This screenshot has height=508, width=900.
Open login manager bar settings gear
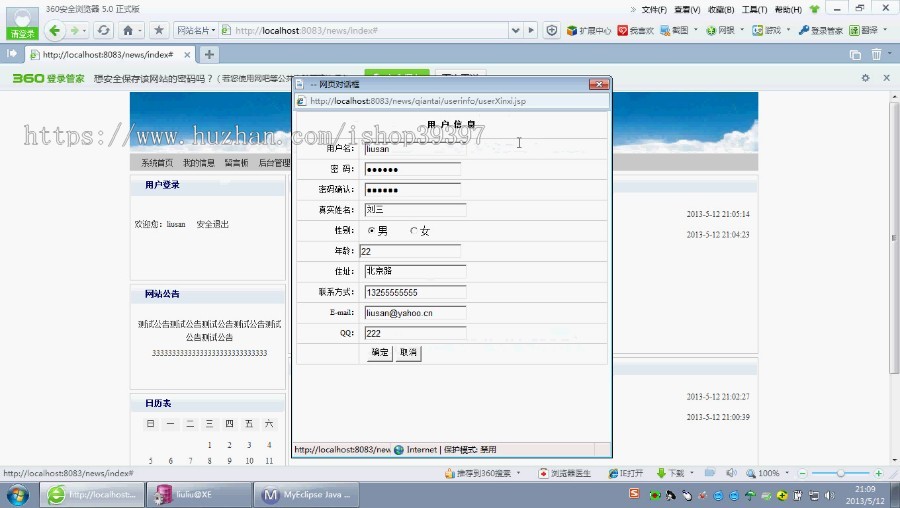point(866,78)
